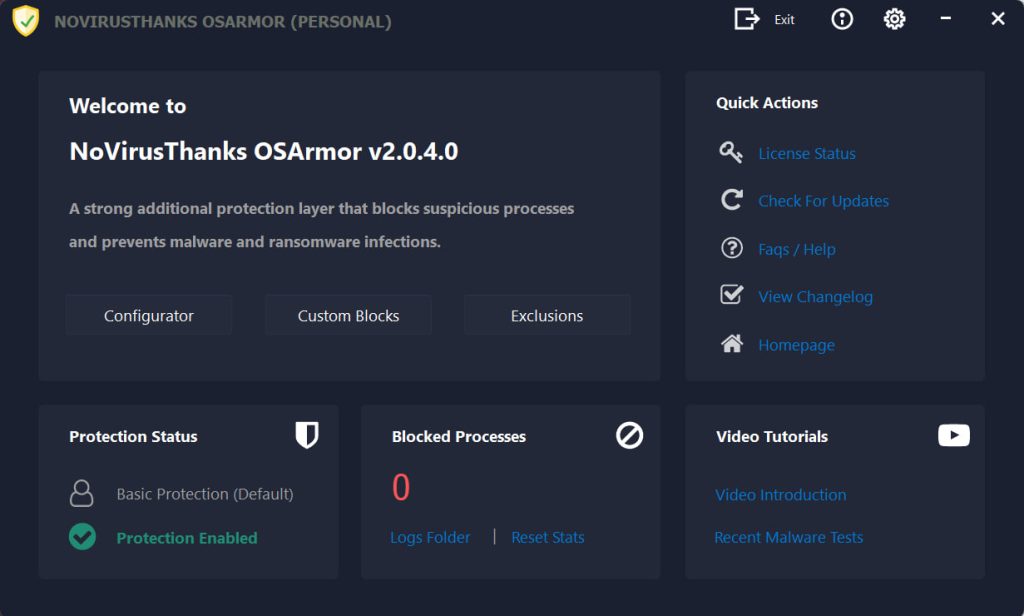
Task: Click NOVIRUSTHANKS OSARMOR (PERSONAL) title bar text
Action: click(223, 22)
